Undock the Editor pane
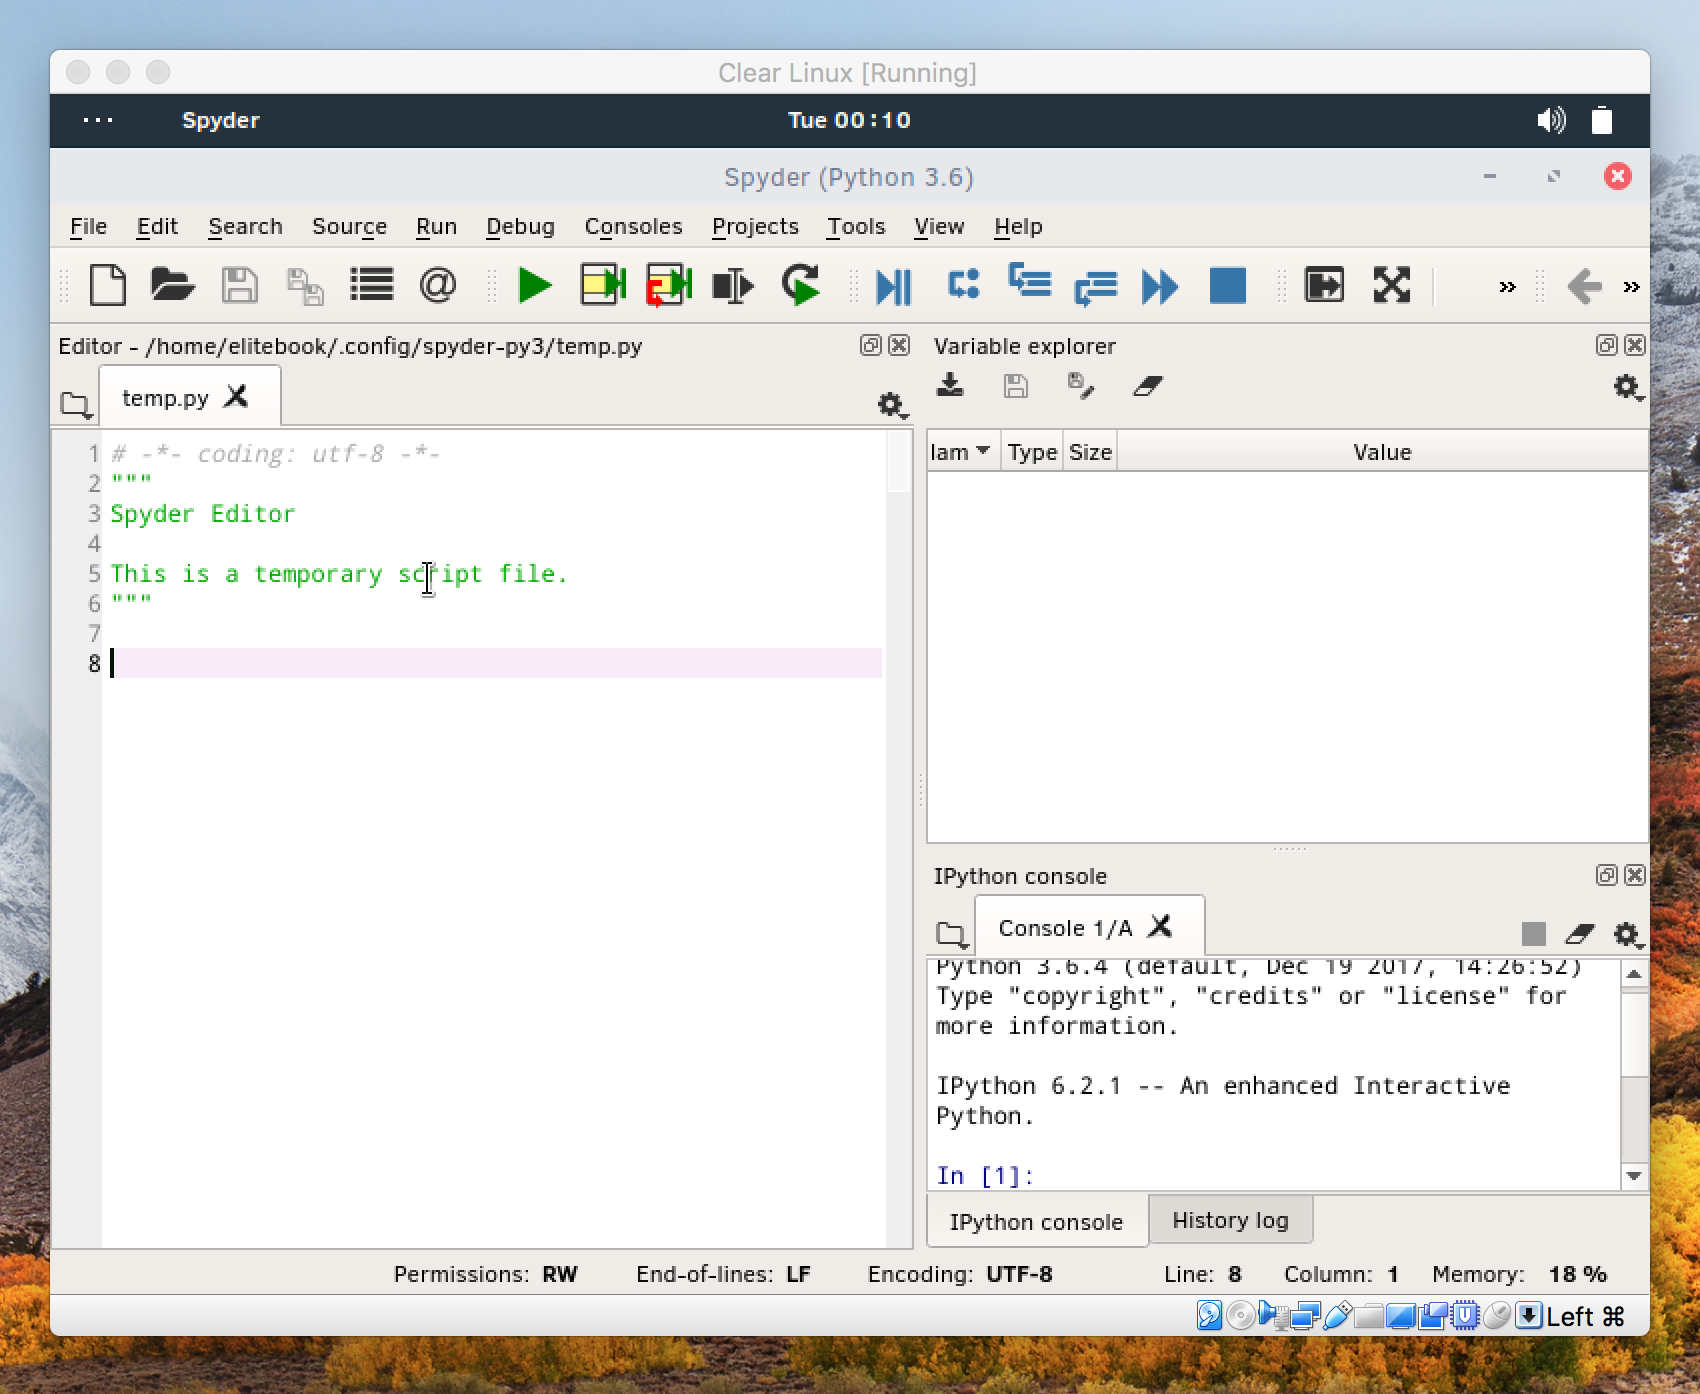Screen dimensions: 1700x1394 870,345
